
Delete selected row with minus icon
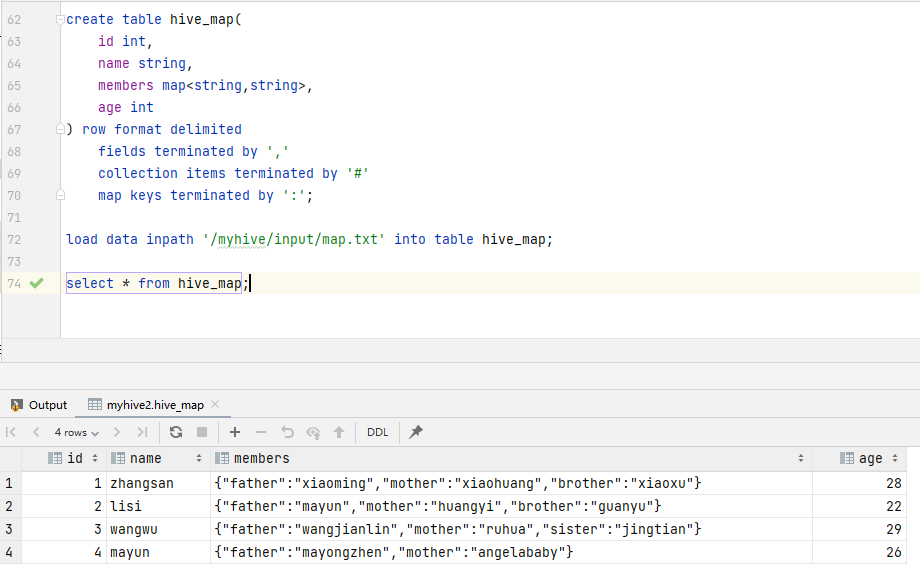(x=261, y=433)
